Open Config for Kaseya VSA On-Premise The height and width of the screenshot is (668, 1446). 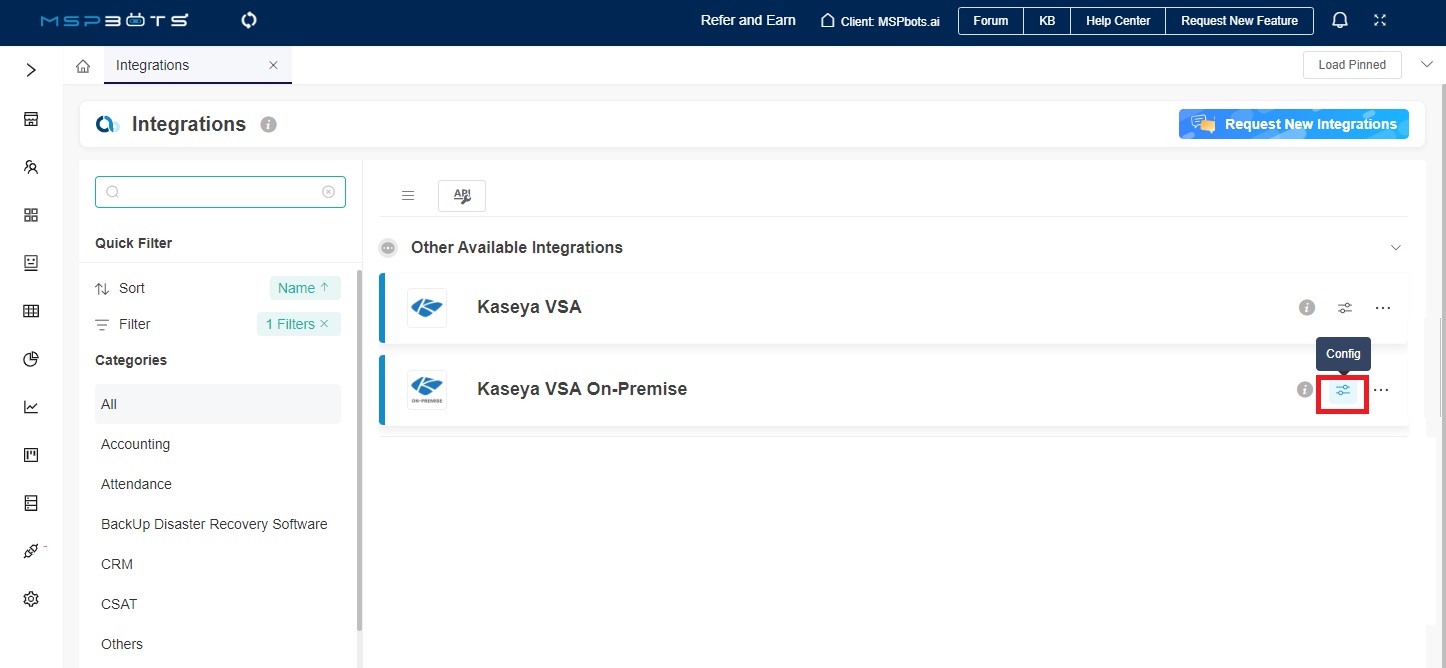[x=1343, y=390]
